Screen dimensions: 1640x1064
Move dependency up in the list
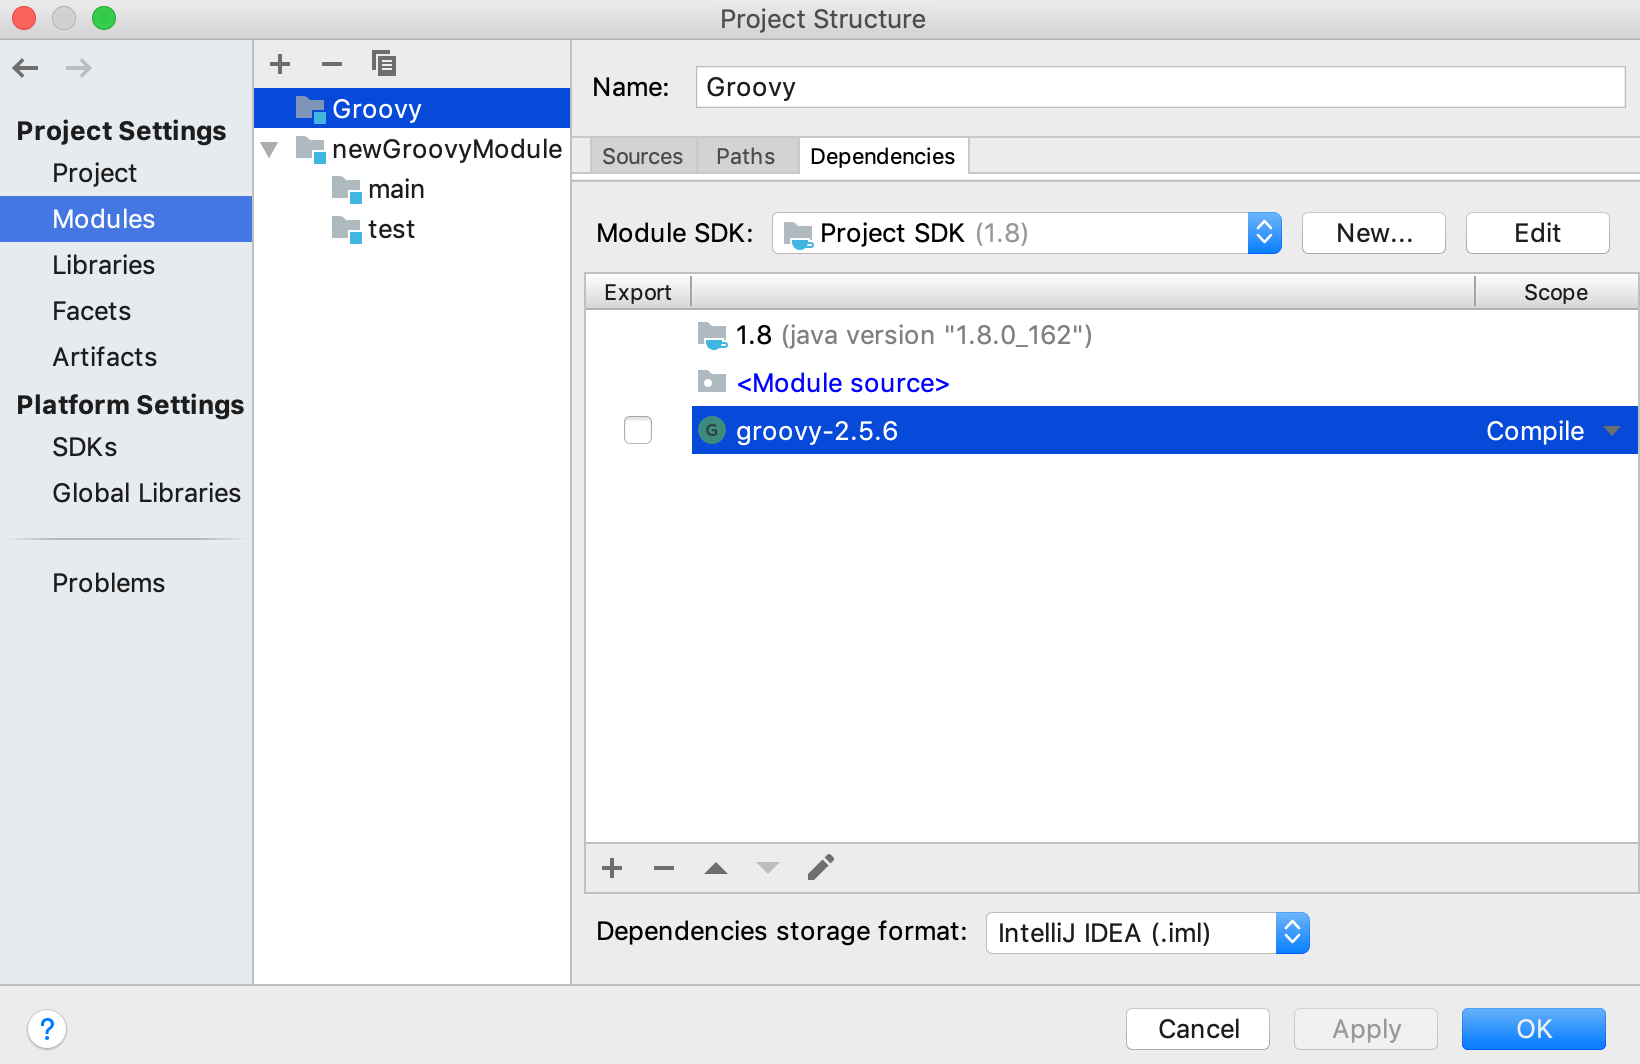[716, 868]
